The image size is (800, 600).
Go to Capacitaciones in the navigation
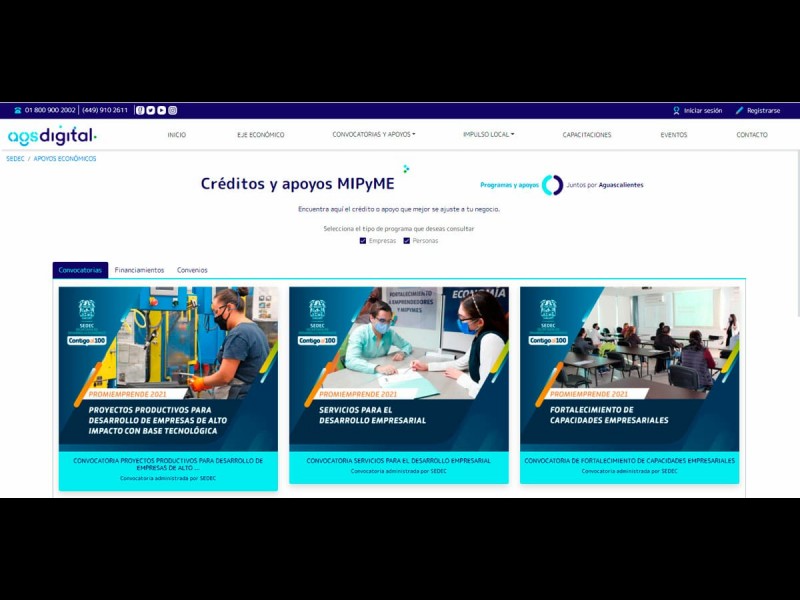[x=587, y=134]
